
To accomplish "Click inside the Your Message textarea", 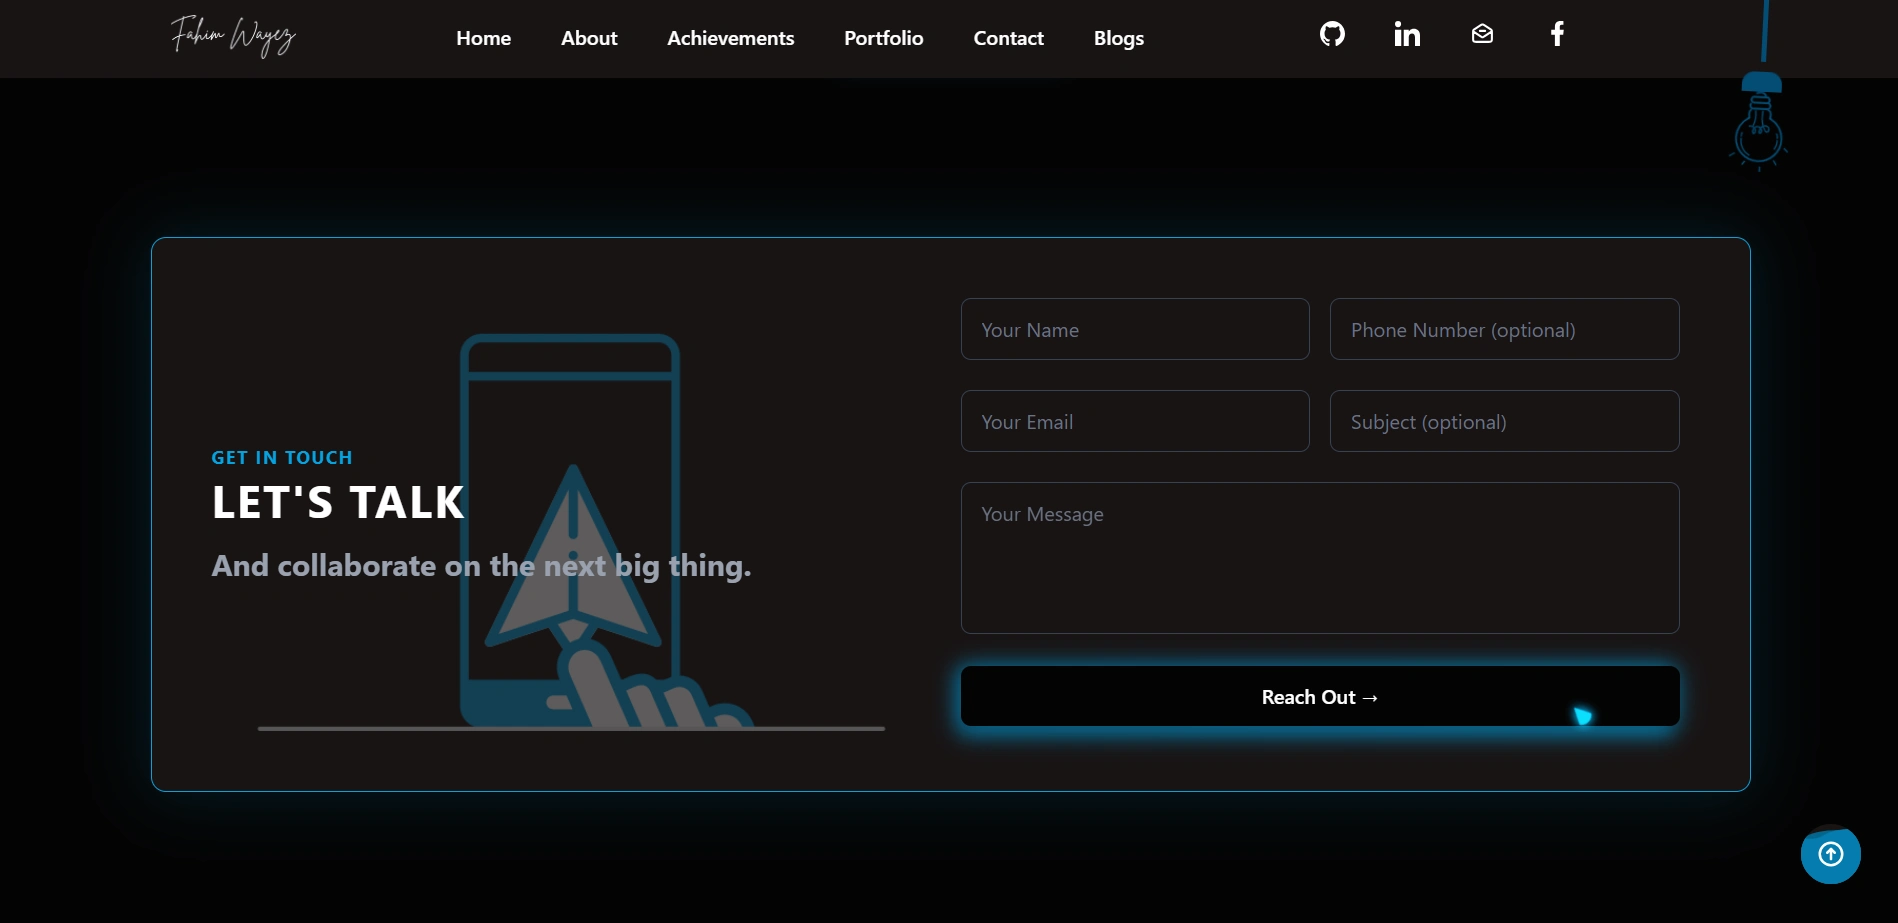I will click(1319, 558).
